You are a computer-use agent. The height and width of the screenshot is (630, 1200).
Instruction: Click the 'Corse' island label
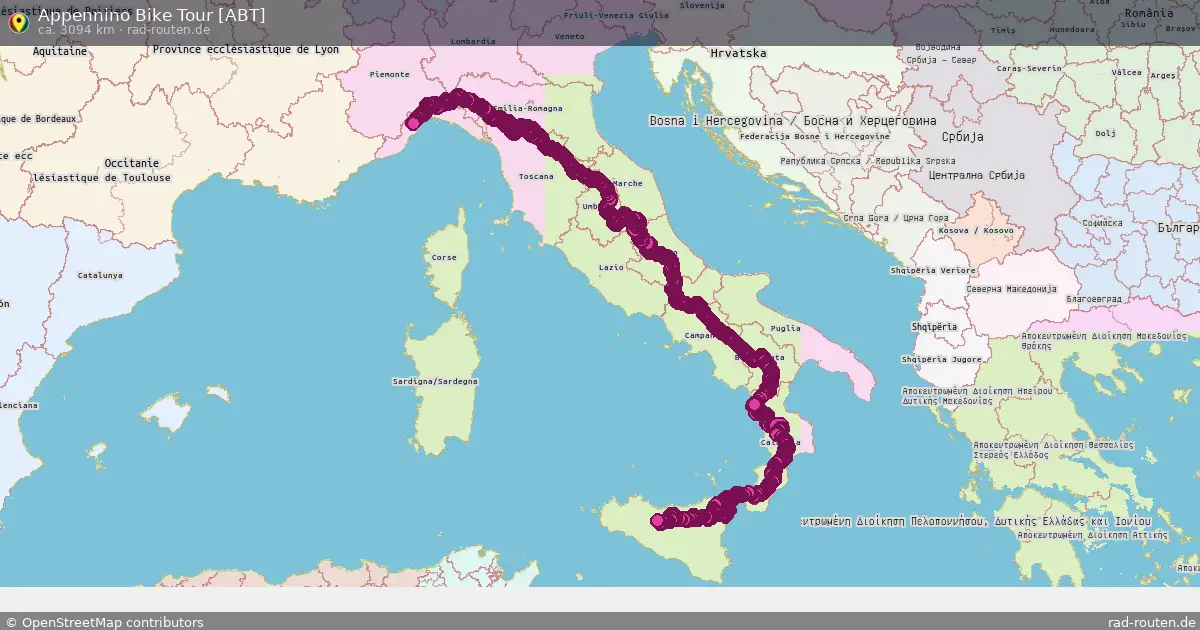(443, 257)
